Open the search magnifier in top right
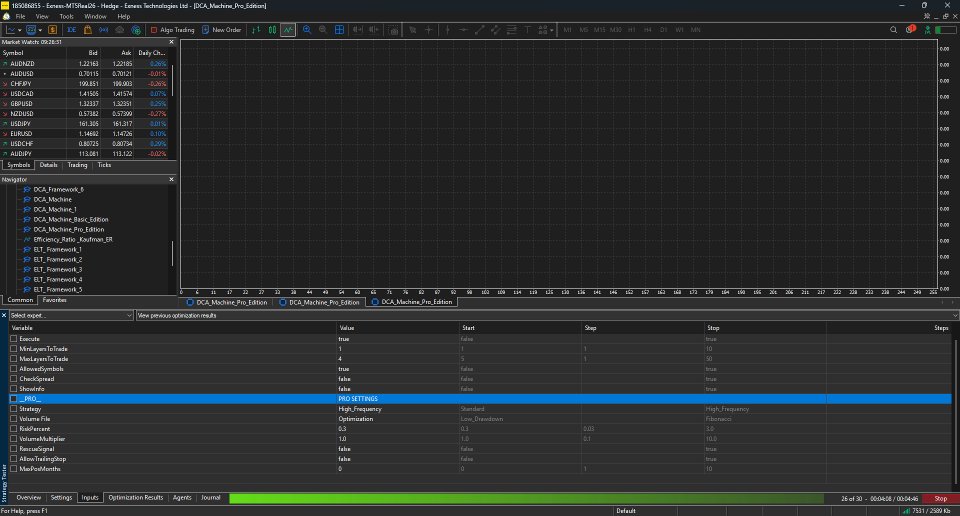Image resolution: width=960 pixels, height=516 pixels. click(893, 29)
